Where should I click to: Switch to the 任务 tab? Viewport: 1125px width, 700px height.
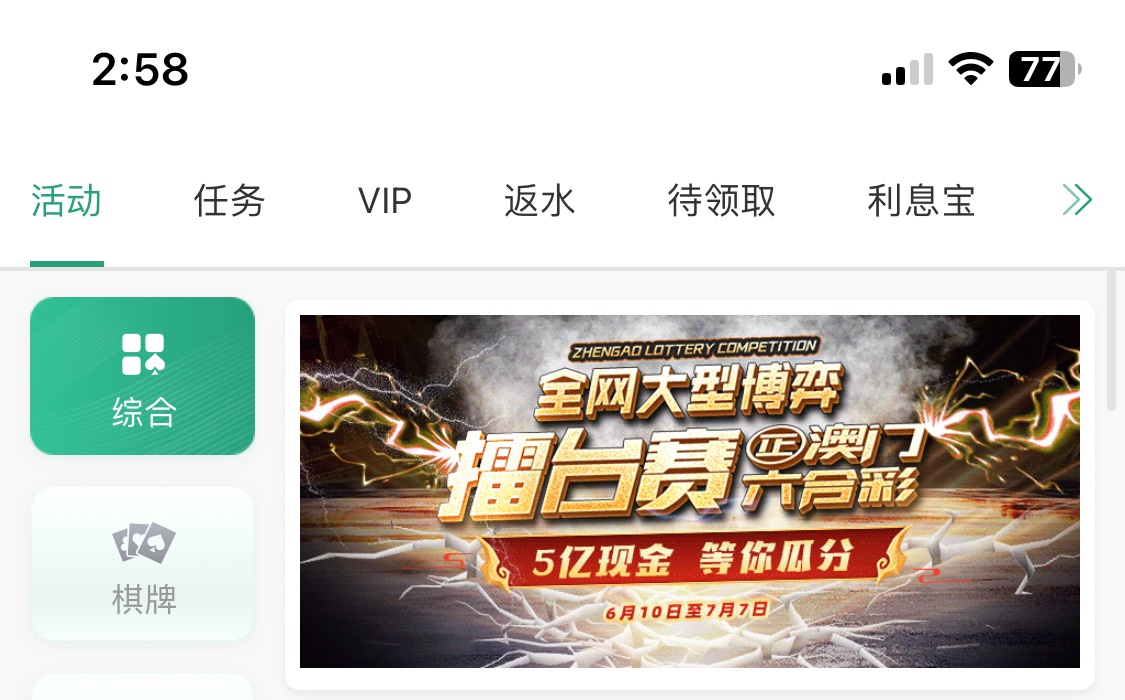coord(230,200)
